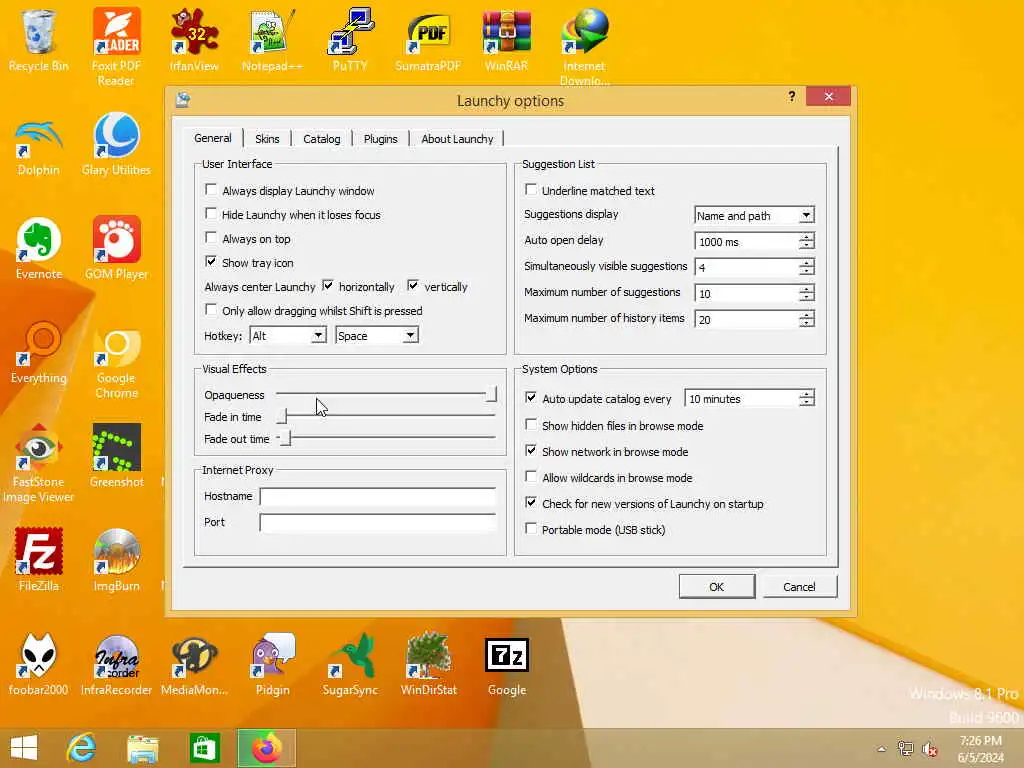Select the ImgBurn desktop icon
The width and height of the screenshot is (1024, 768).
116,559
